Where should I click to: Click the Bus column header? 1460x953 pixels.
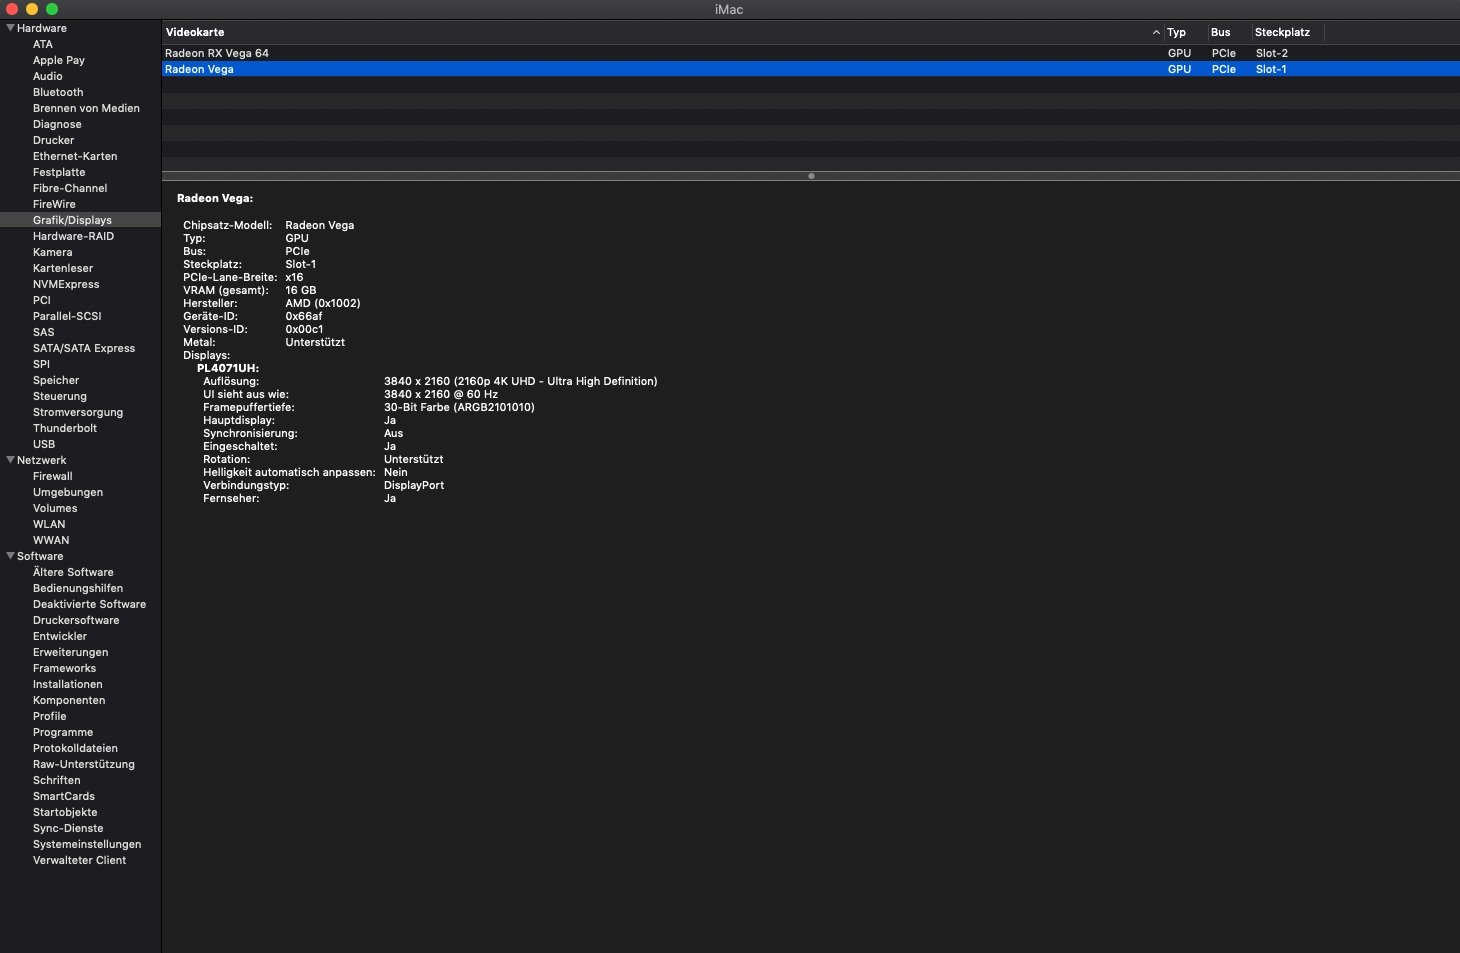click(1220, 32)
